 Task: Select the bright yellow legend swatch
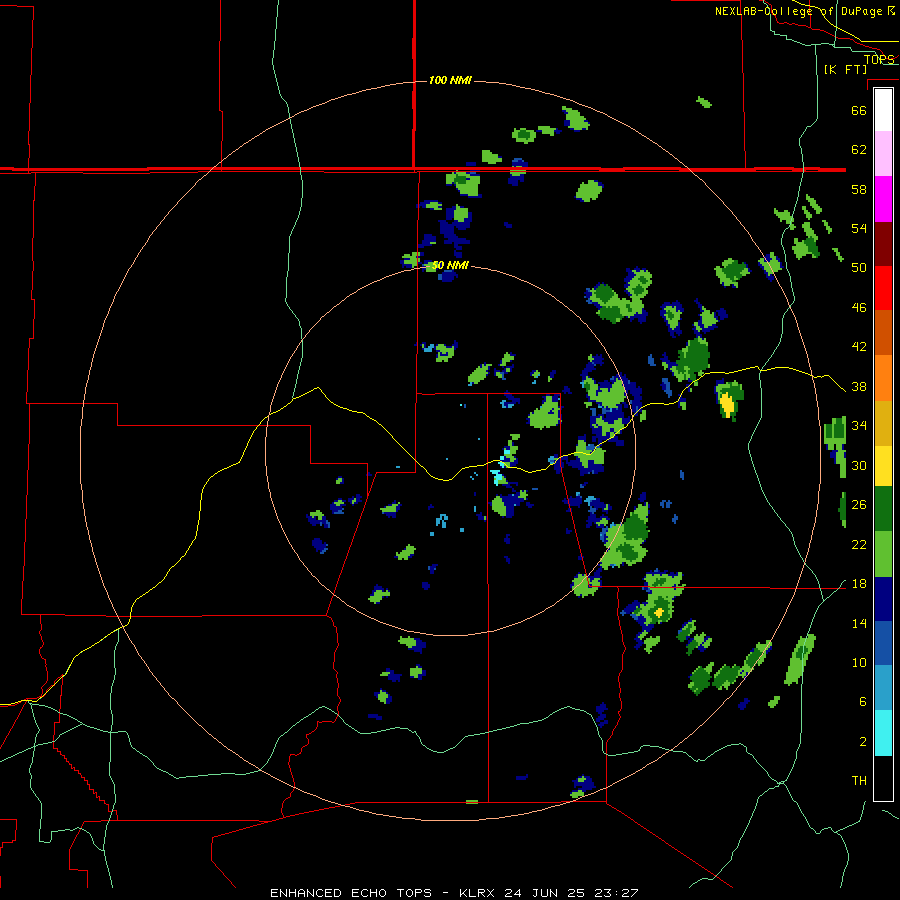coord(883,466)
